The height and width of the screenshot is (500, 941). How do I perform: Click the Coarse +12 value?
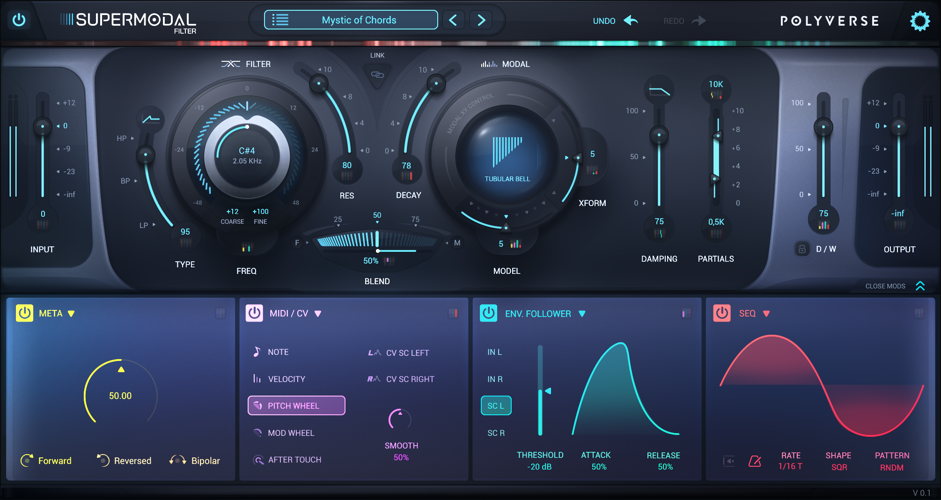tap(232, 212)
